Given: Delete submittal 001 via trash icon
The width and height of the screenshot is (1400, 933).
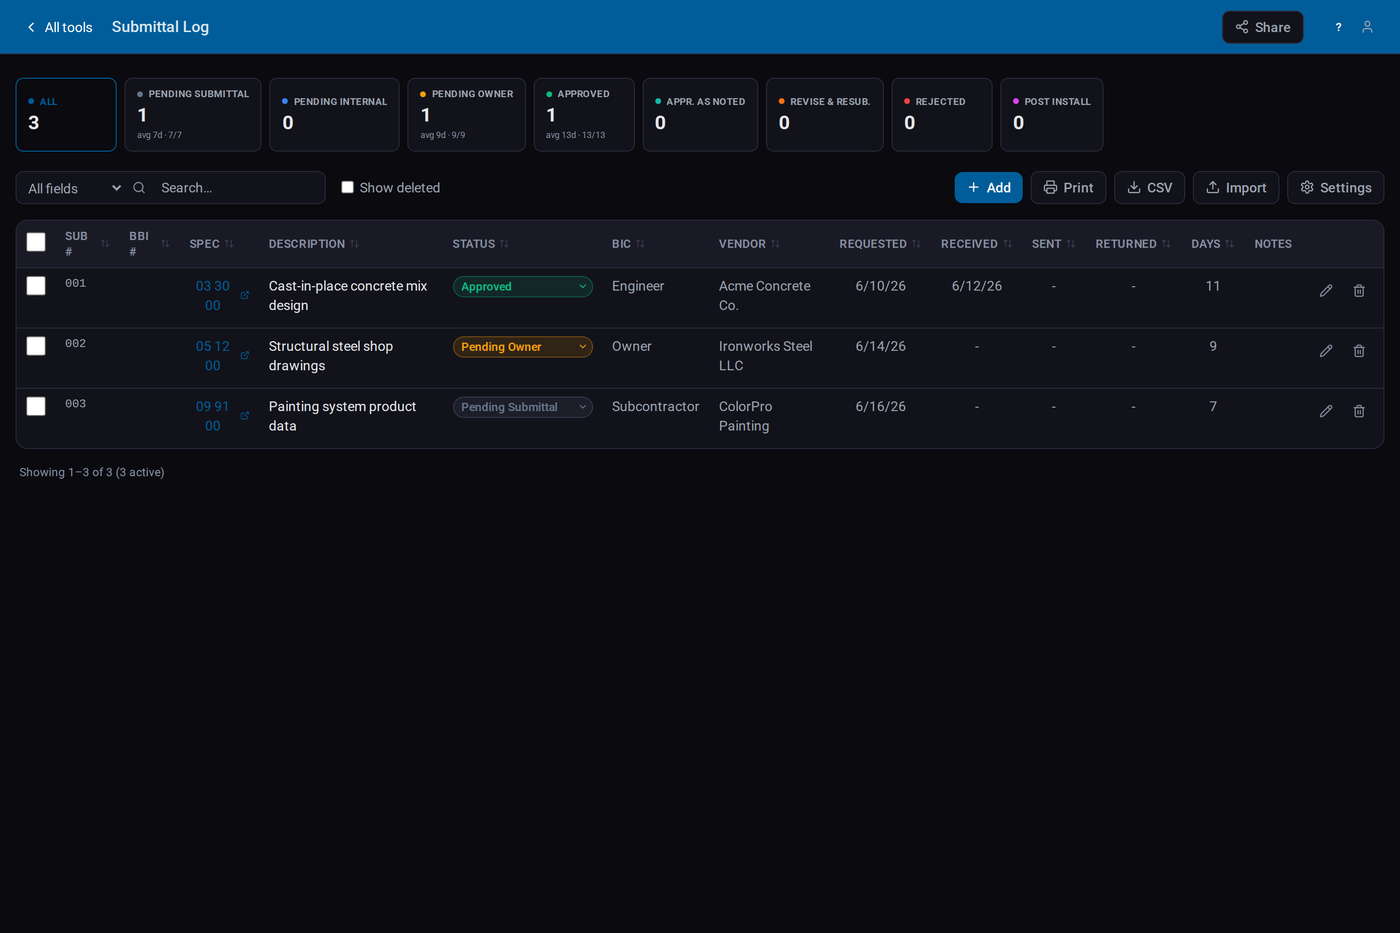Looking at the screenshot, I should pyautogui.click(x=1359, y=291).
